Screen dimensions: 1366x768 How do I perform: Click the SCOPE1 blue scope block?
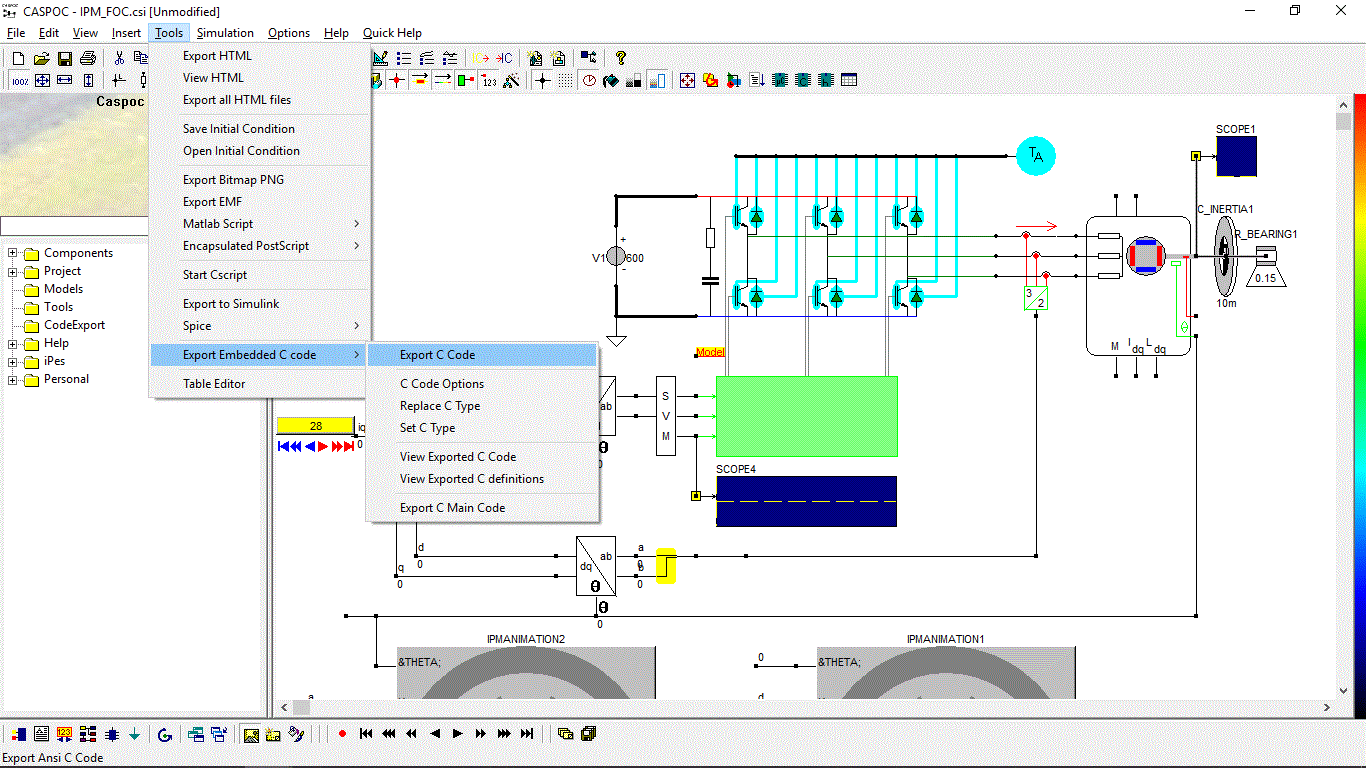point(1236,156)
